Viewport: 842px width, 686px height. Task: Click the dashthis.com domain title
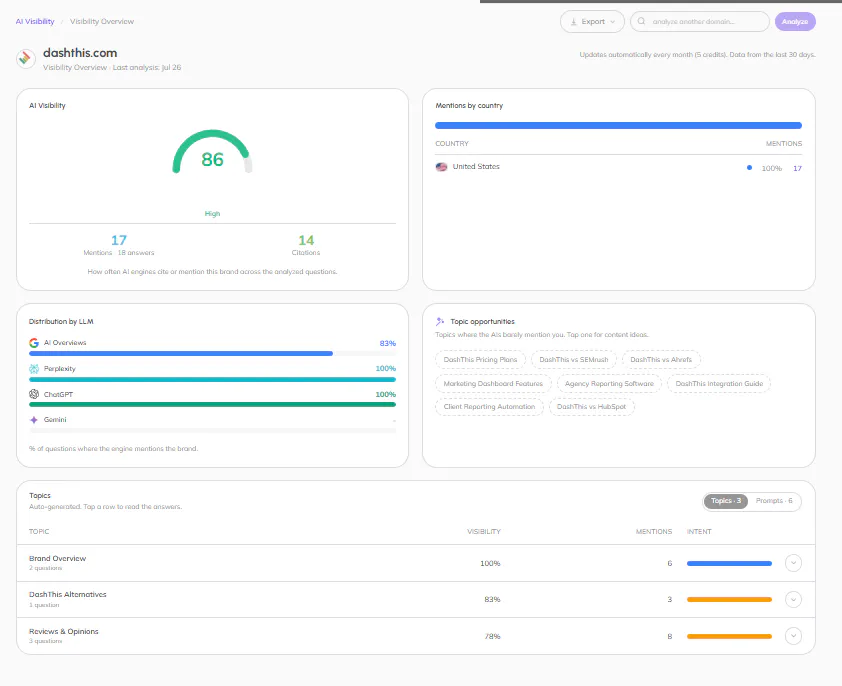coord(80,53)
